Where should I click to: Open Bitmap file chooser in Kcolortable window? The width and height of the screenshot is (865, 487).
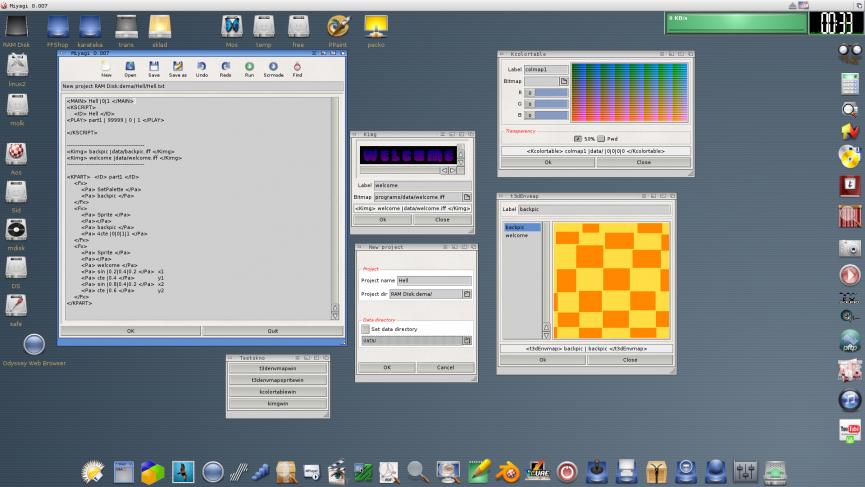[563, 80]
